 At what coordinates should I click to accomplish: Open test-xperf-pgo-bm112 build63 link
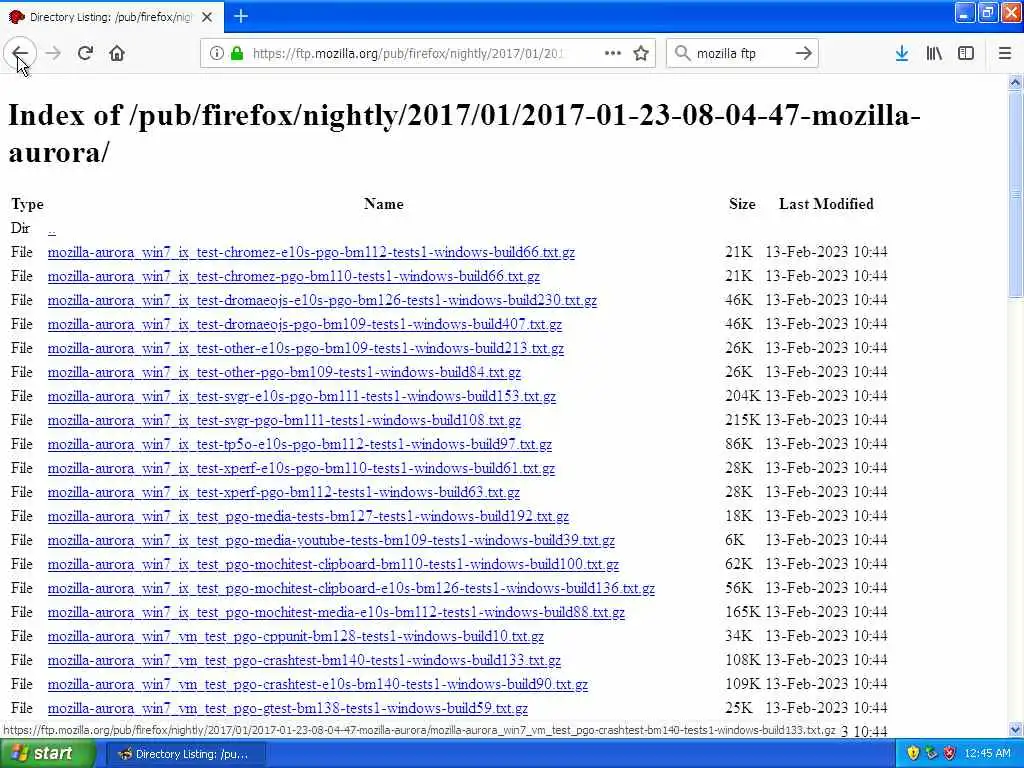point(284,492)
